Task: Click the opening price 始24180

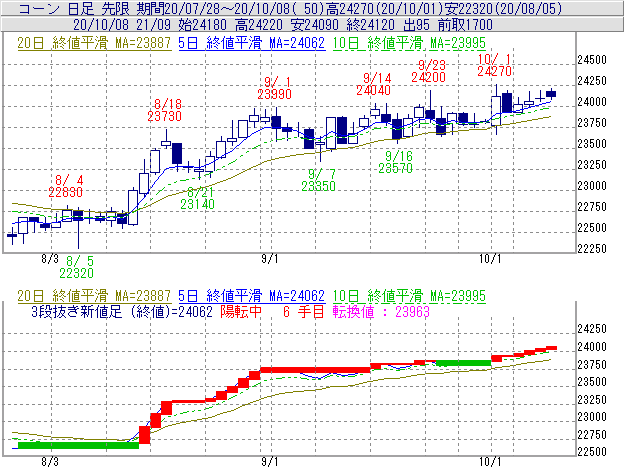Action: click(x=202, y=25)
